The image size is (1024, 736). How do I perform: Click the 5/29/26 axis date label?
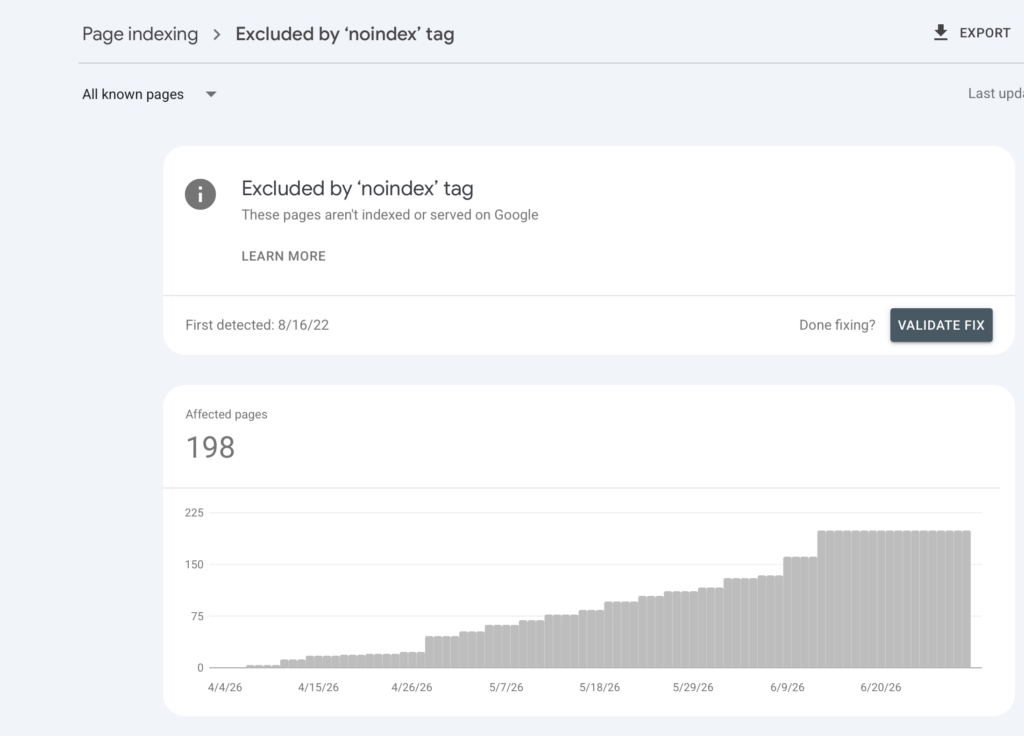click(x=693, y=687)
